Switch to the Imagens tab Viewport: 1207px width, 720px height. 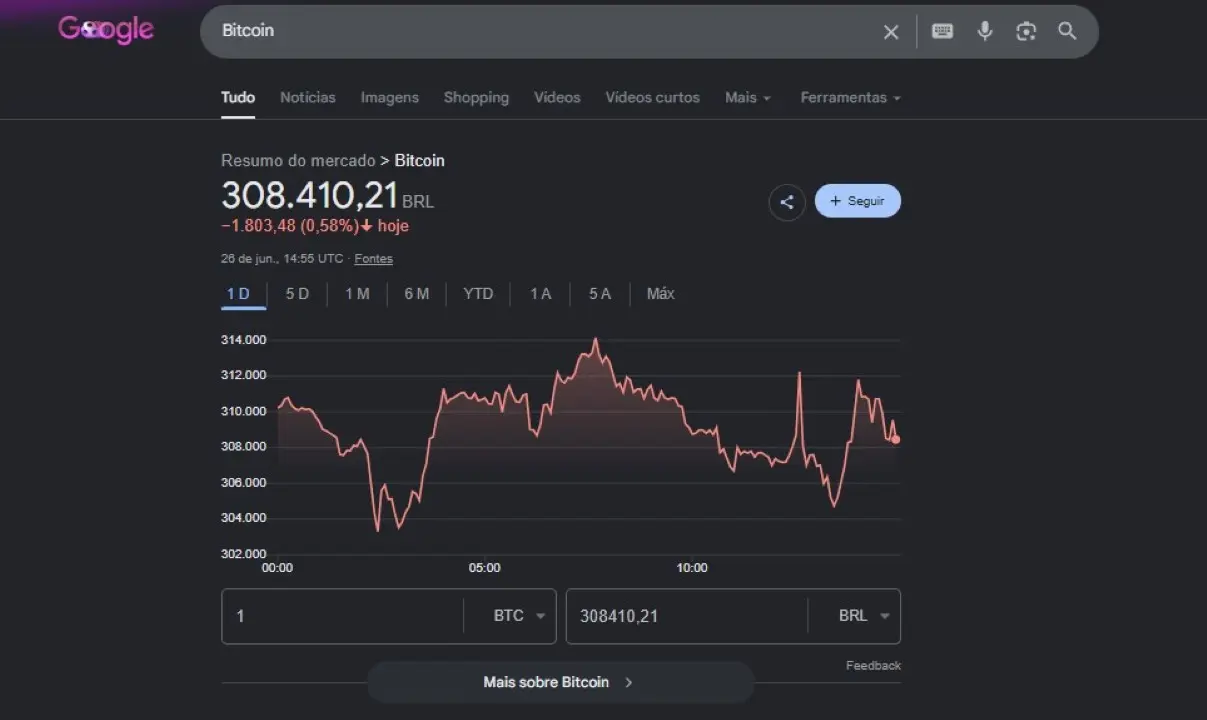pyautogui.click(x=390, y=97)
